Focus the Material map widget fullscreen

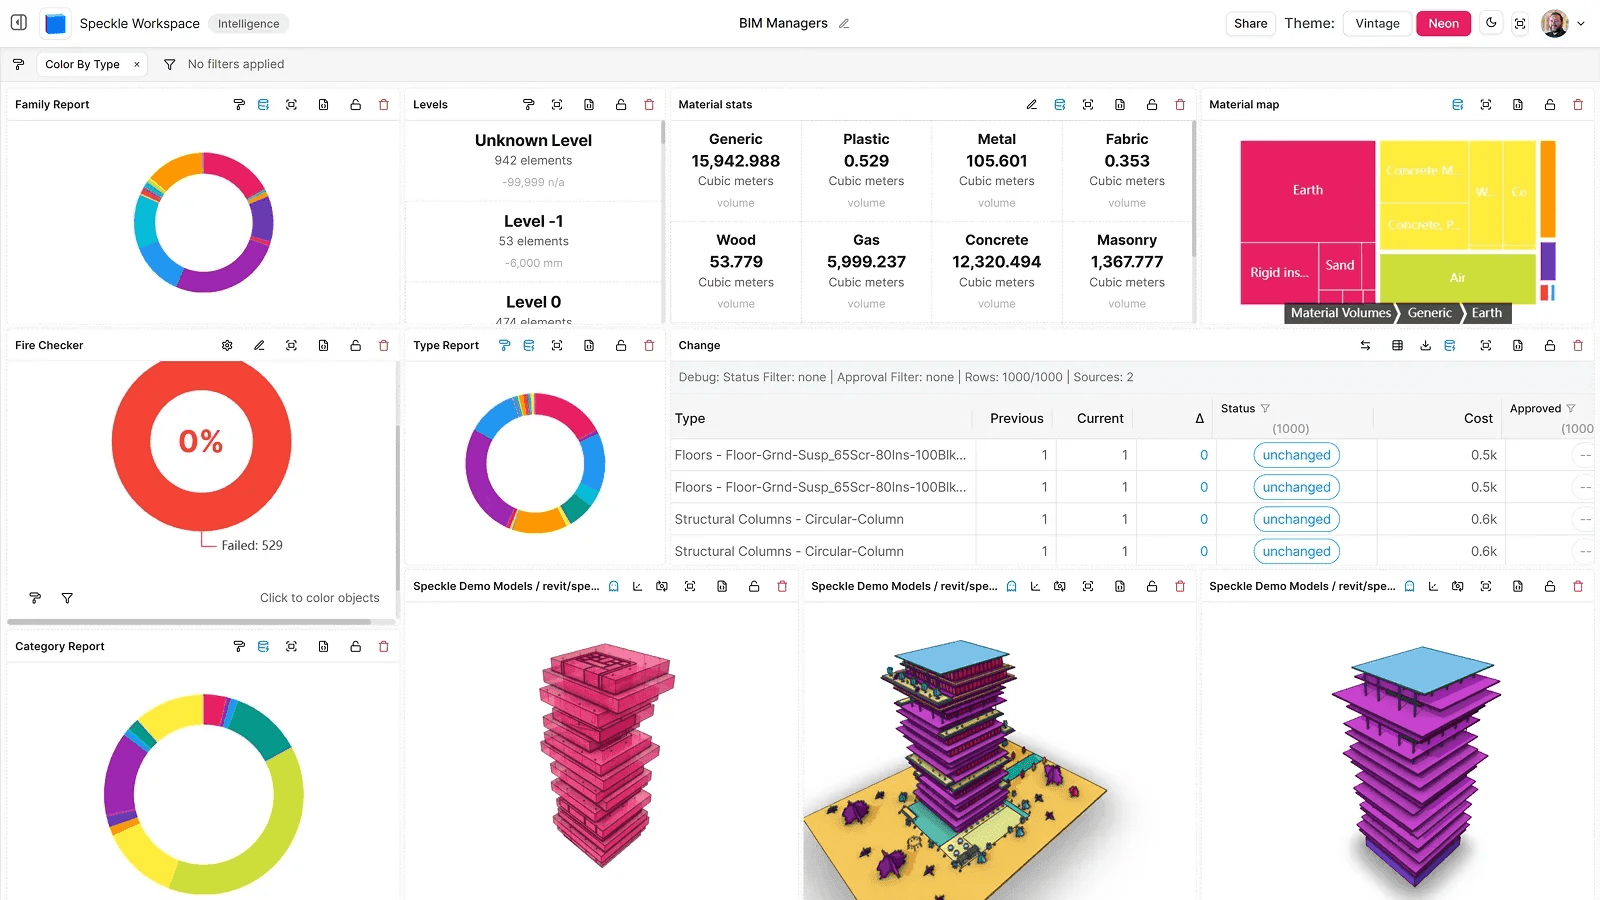click(x=1486, y=105)
